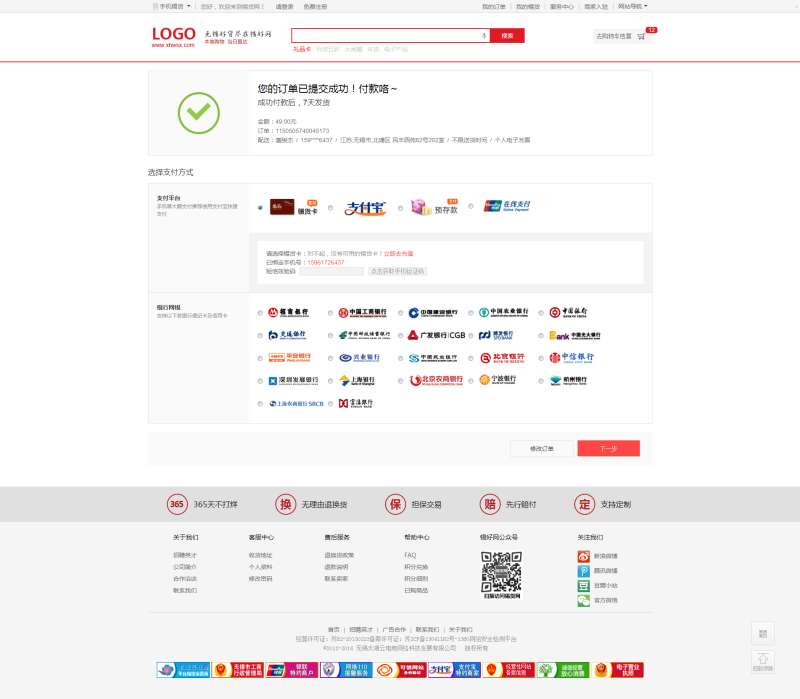800x699 pixels.
Task: Select the 中国工商银行 bank radio button
Action: (331, 312)
